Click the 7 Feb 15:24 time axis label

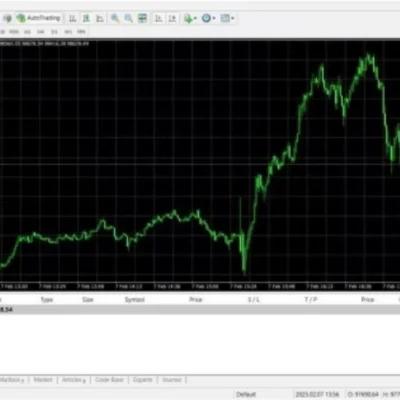[x=243, y=286]
